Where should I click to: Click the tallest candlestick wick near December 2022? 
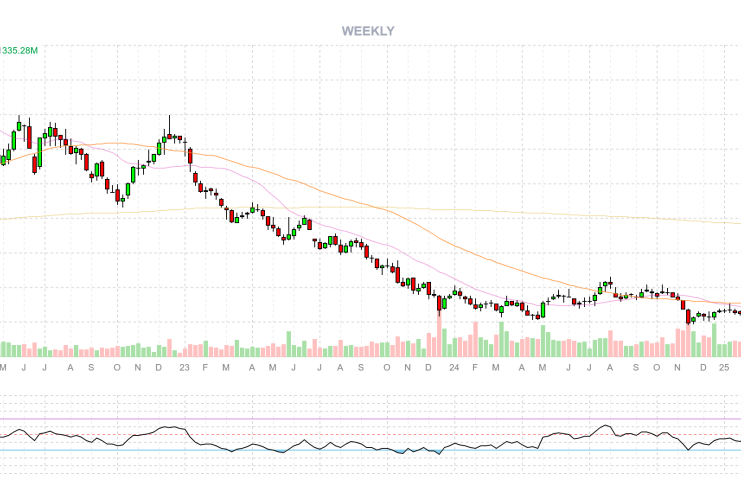pos(170,124)
